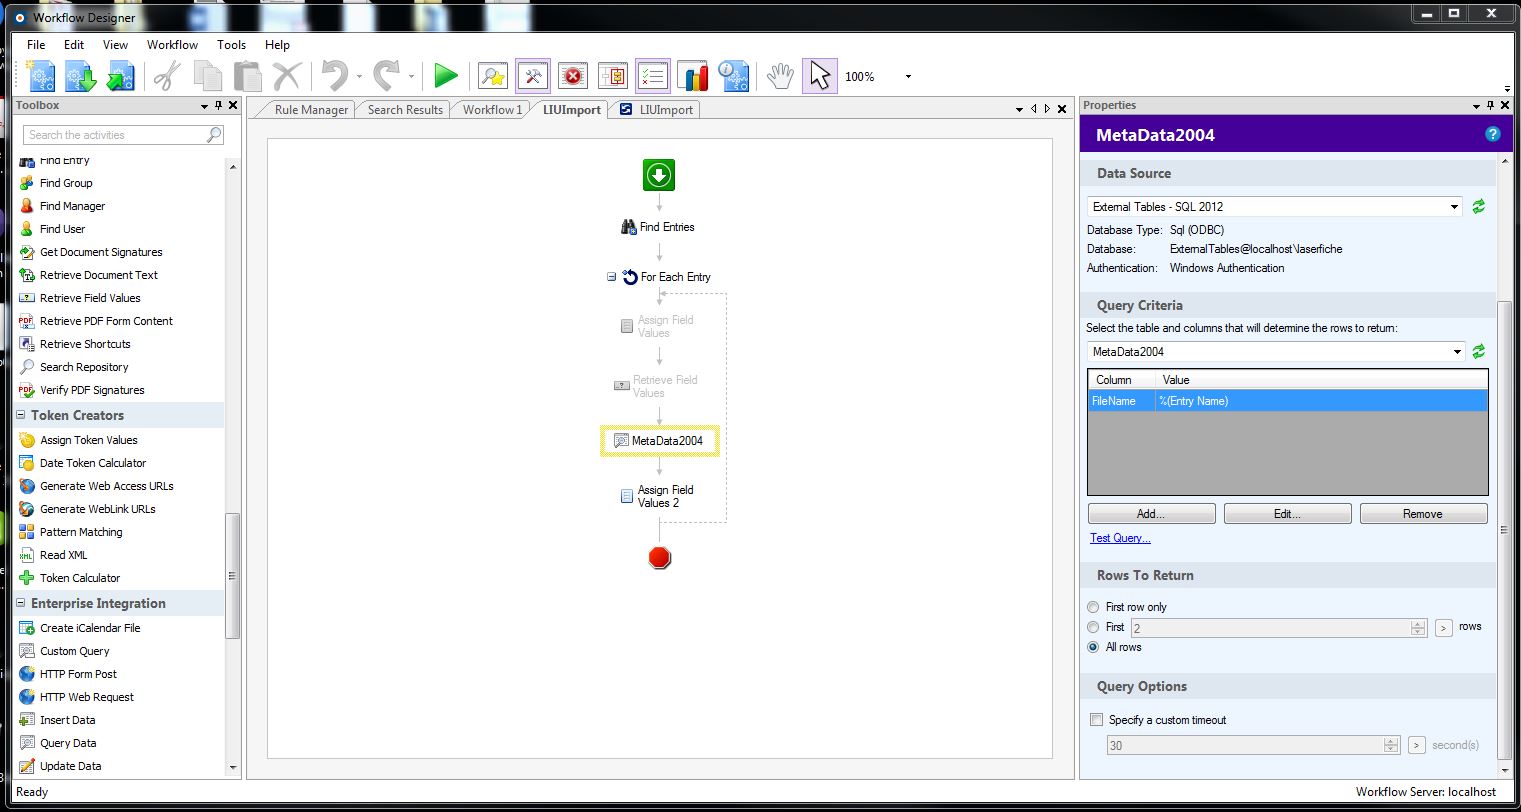This screenshot has width=1521, height=812.
Task: Open the External Tables data source dropdown
Action: click(x=1454, y=207)
